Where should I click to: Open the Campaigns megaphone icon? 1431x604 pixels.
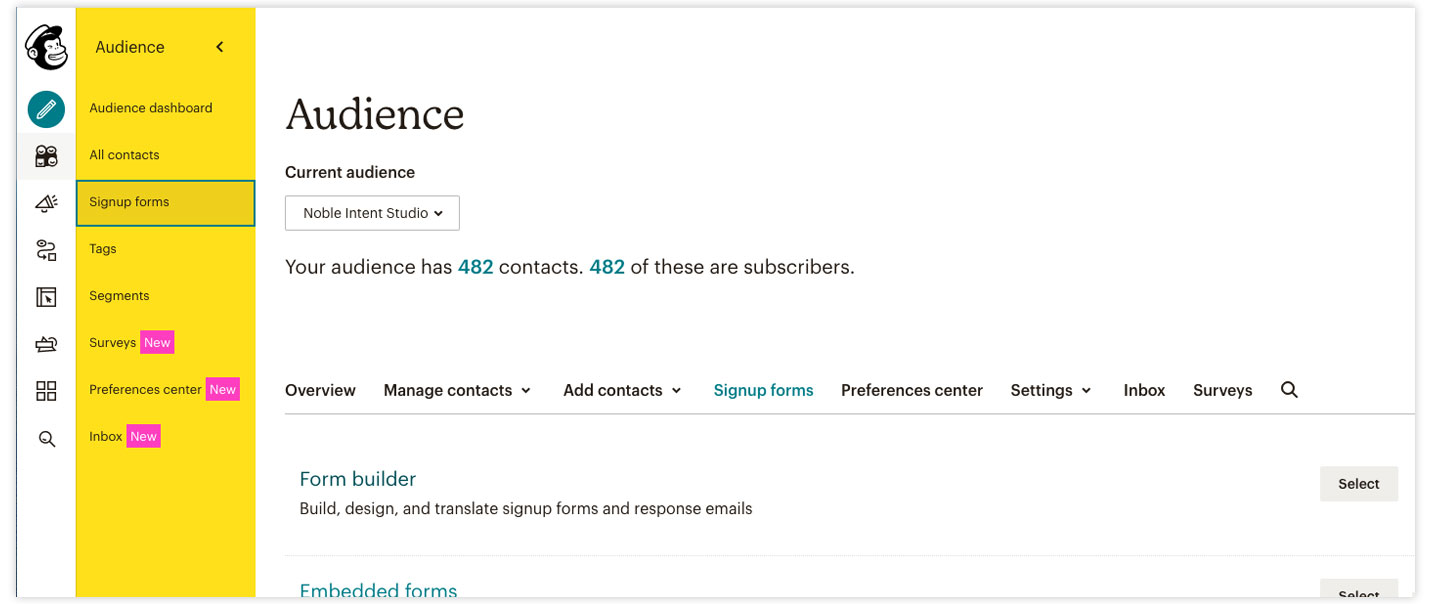click(46, 203)
